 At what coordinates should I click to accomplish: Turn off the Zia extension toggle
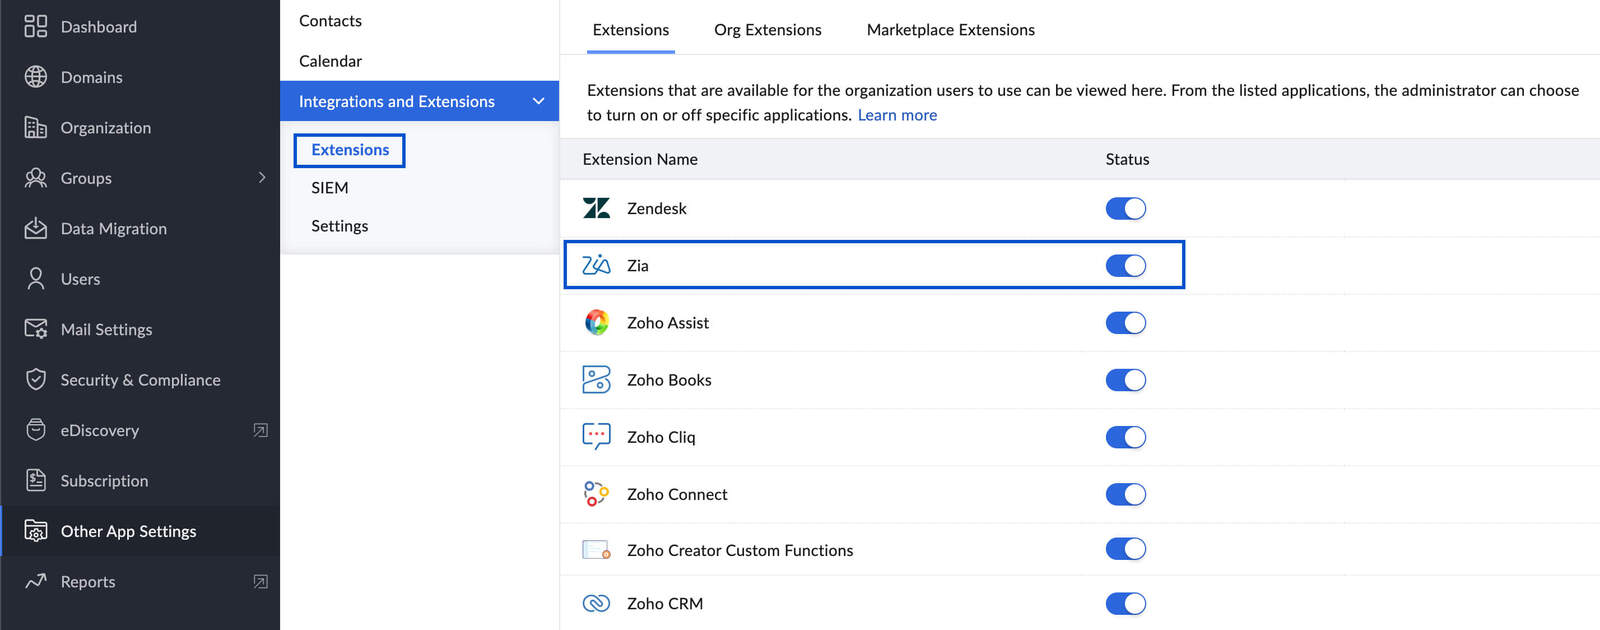pyautogui.click(x=1126, y=265)
